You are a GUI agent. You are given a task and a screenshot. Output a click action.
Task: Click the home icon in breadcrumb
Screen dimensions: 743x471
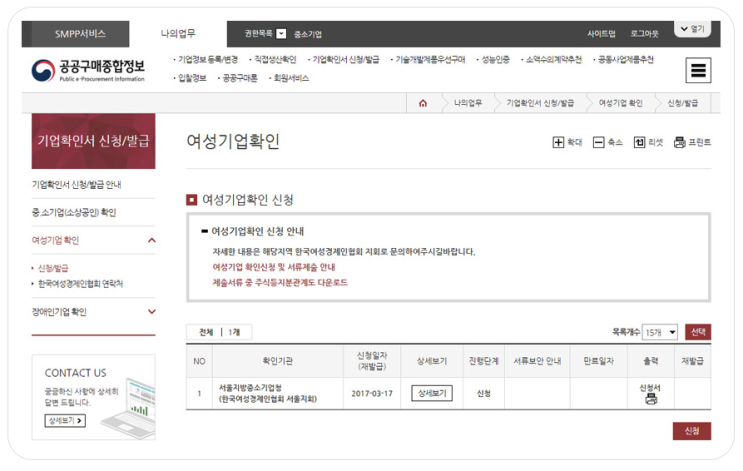click(x=423, y=103)
